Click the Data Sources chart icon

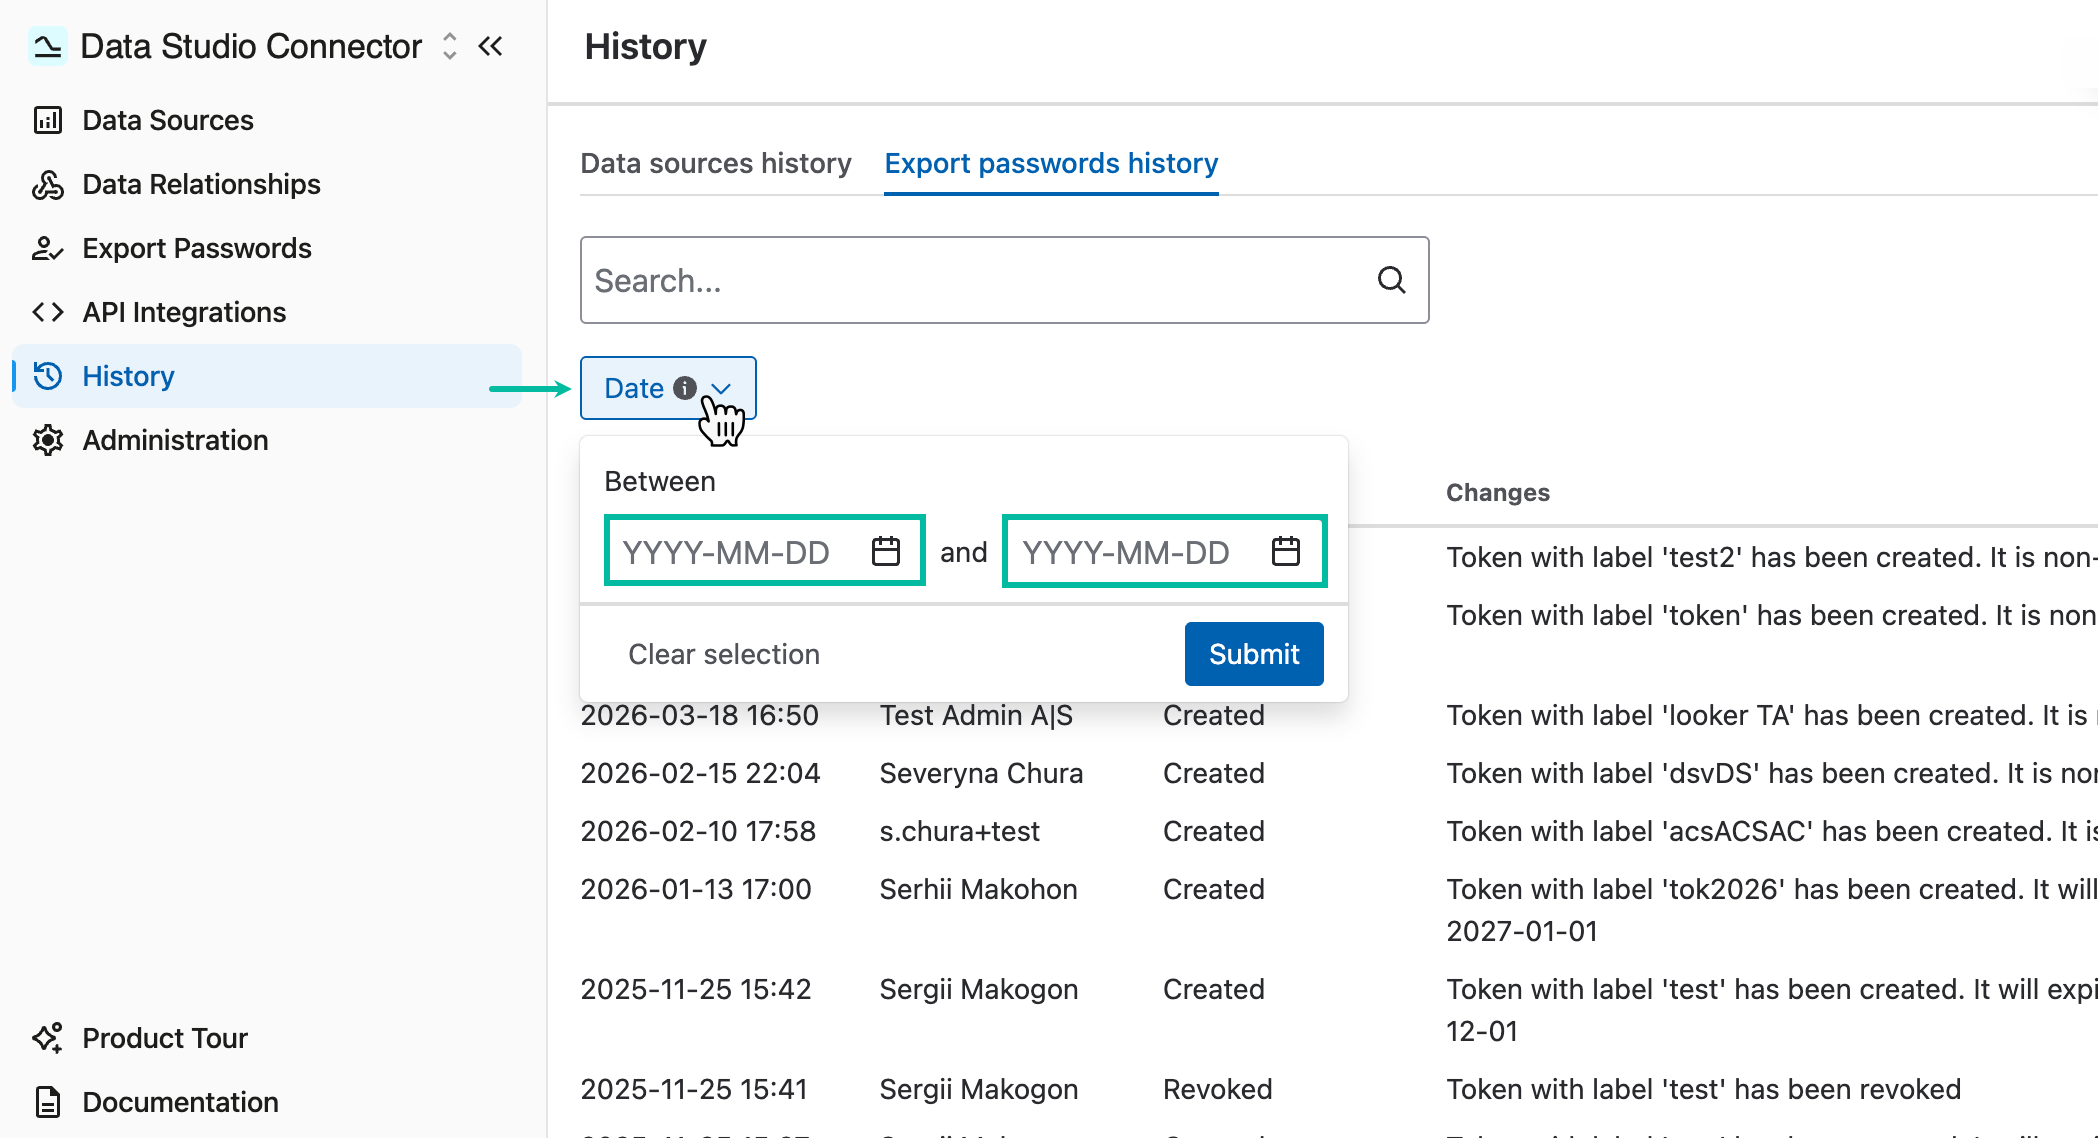[48, 120]
